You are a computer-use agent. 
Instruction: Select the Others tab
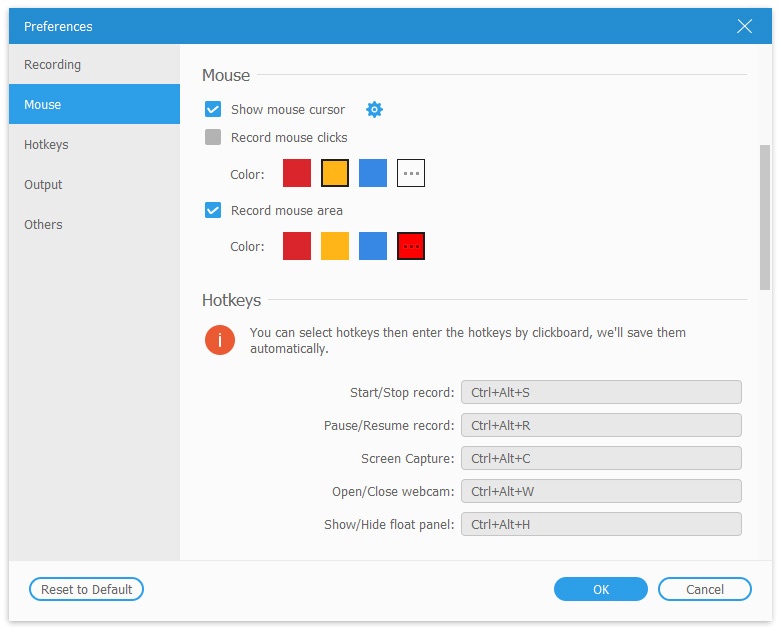click(44, 225)
